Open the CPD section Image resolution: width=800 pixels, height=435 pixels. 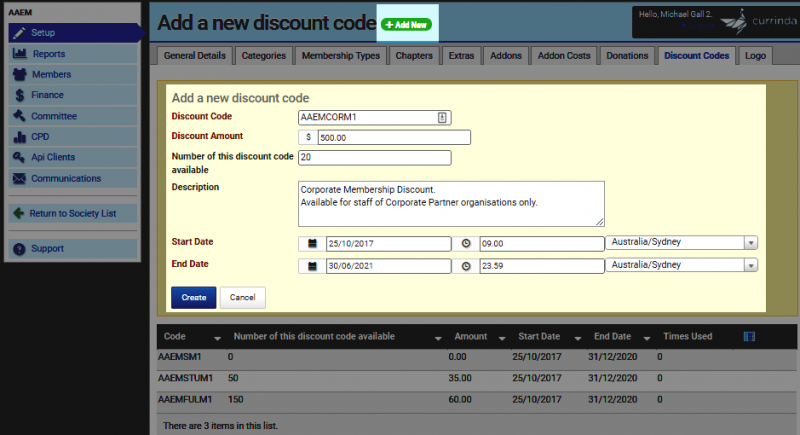pos(73,137)
